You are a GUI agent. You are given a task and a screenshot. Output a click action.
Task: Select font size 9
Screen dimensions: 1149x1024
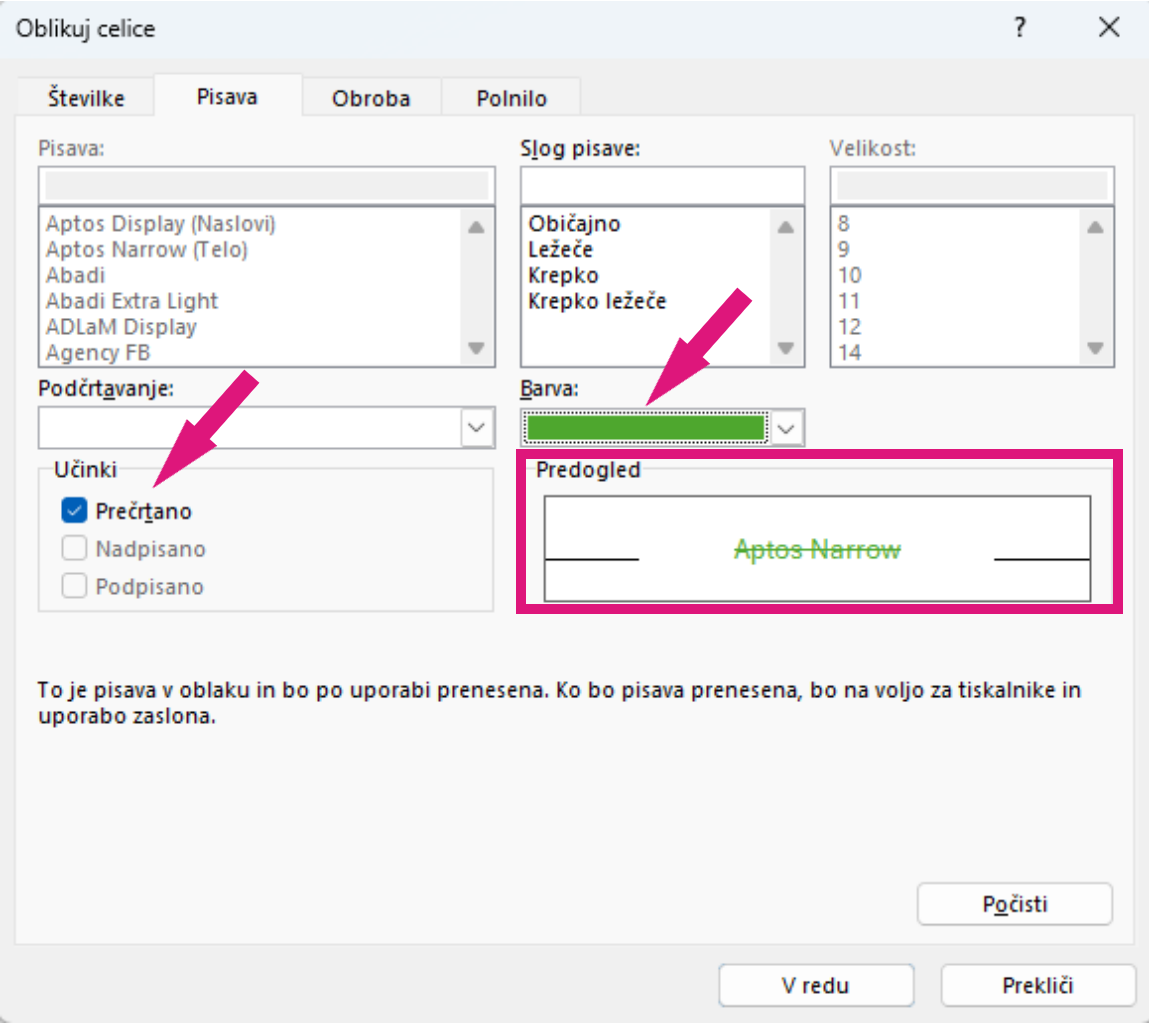click(x=843, y=249)
